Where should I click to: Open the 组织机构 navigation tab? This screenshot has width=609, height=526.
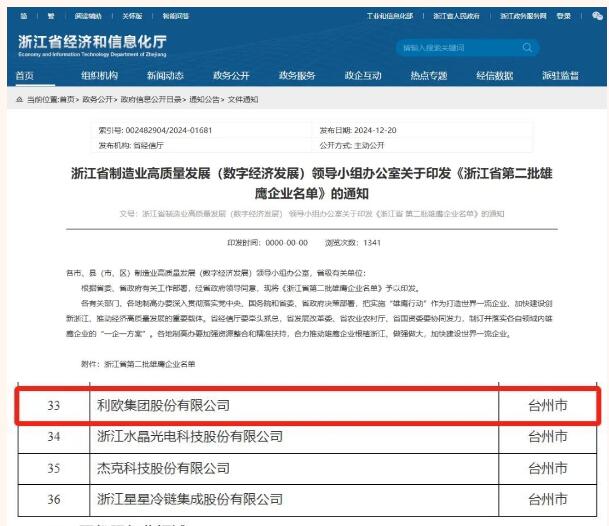click(x=99, y=75)
